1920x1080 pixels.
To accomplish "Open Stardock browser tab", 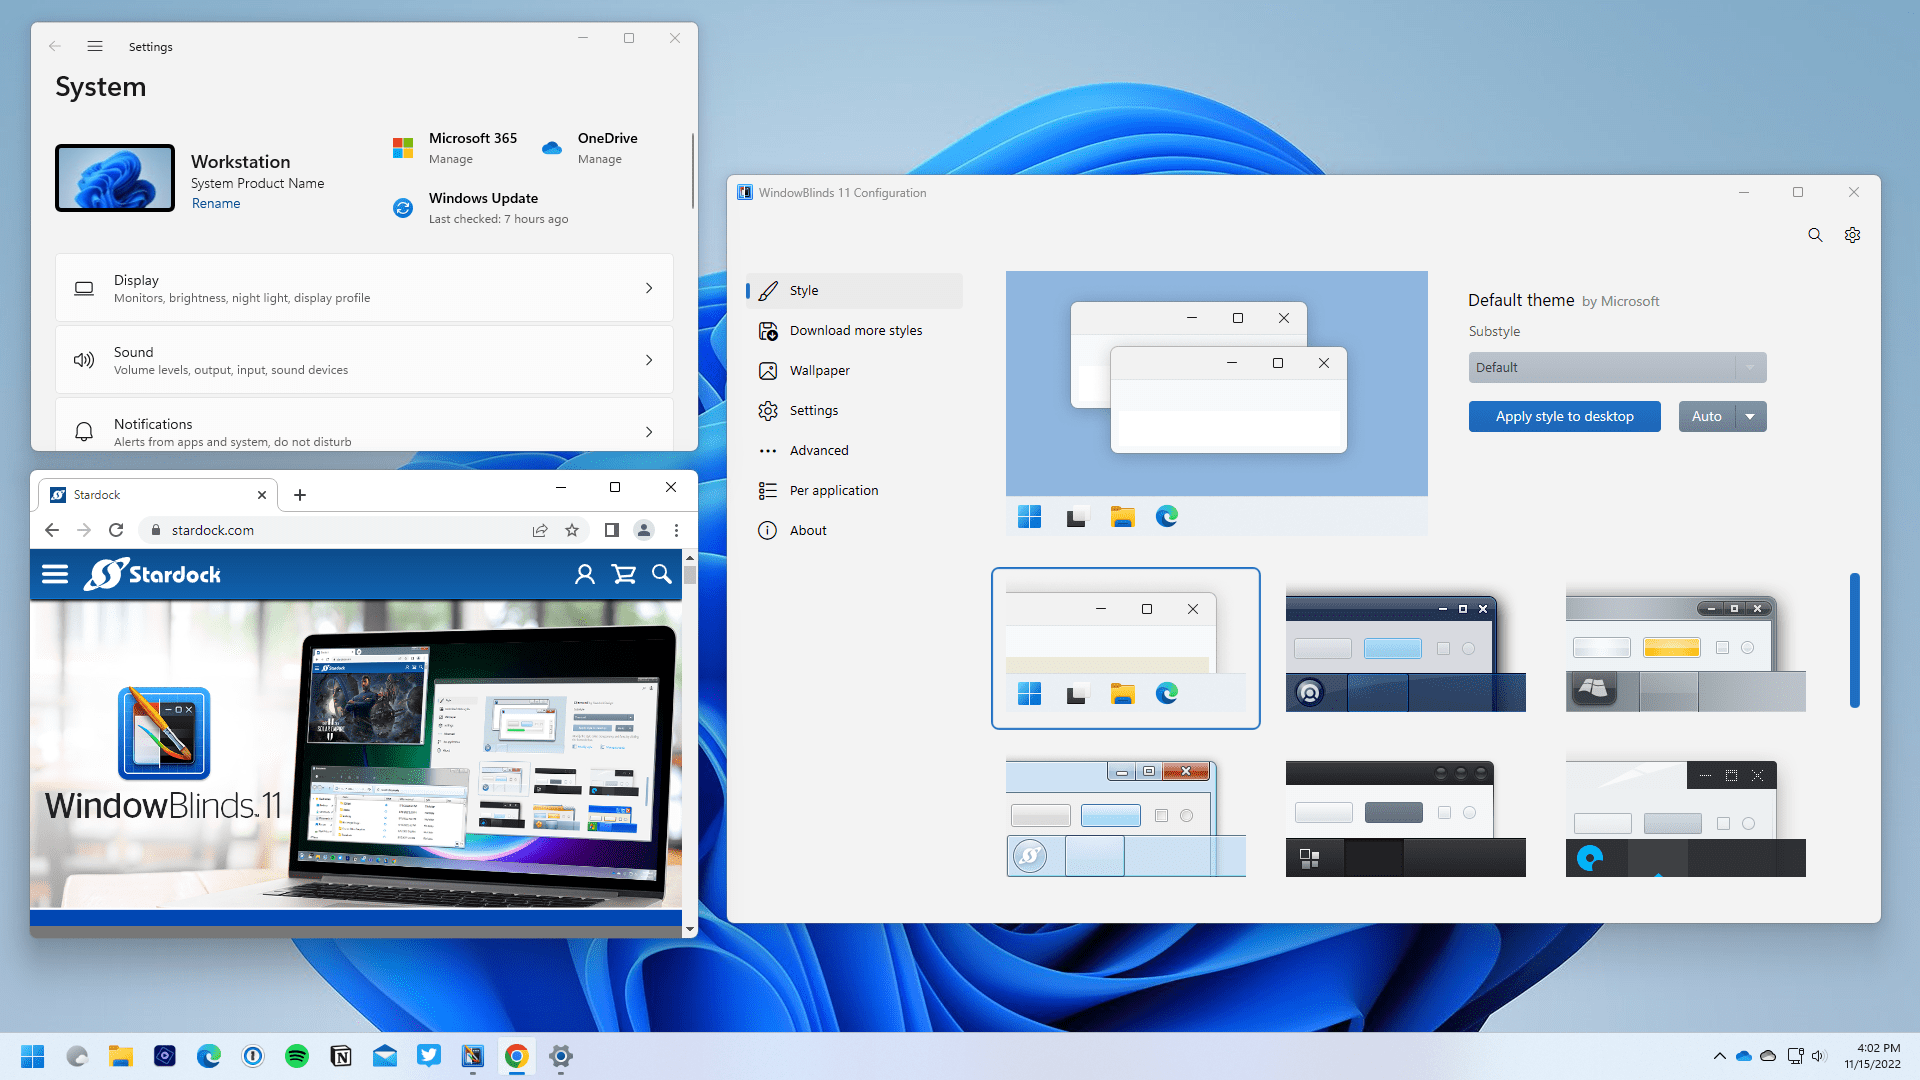I will tap(150, 495).
